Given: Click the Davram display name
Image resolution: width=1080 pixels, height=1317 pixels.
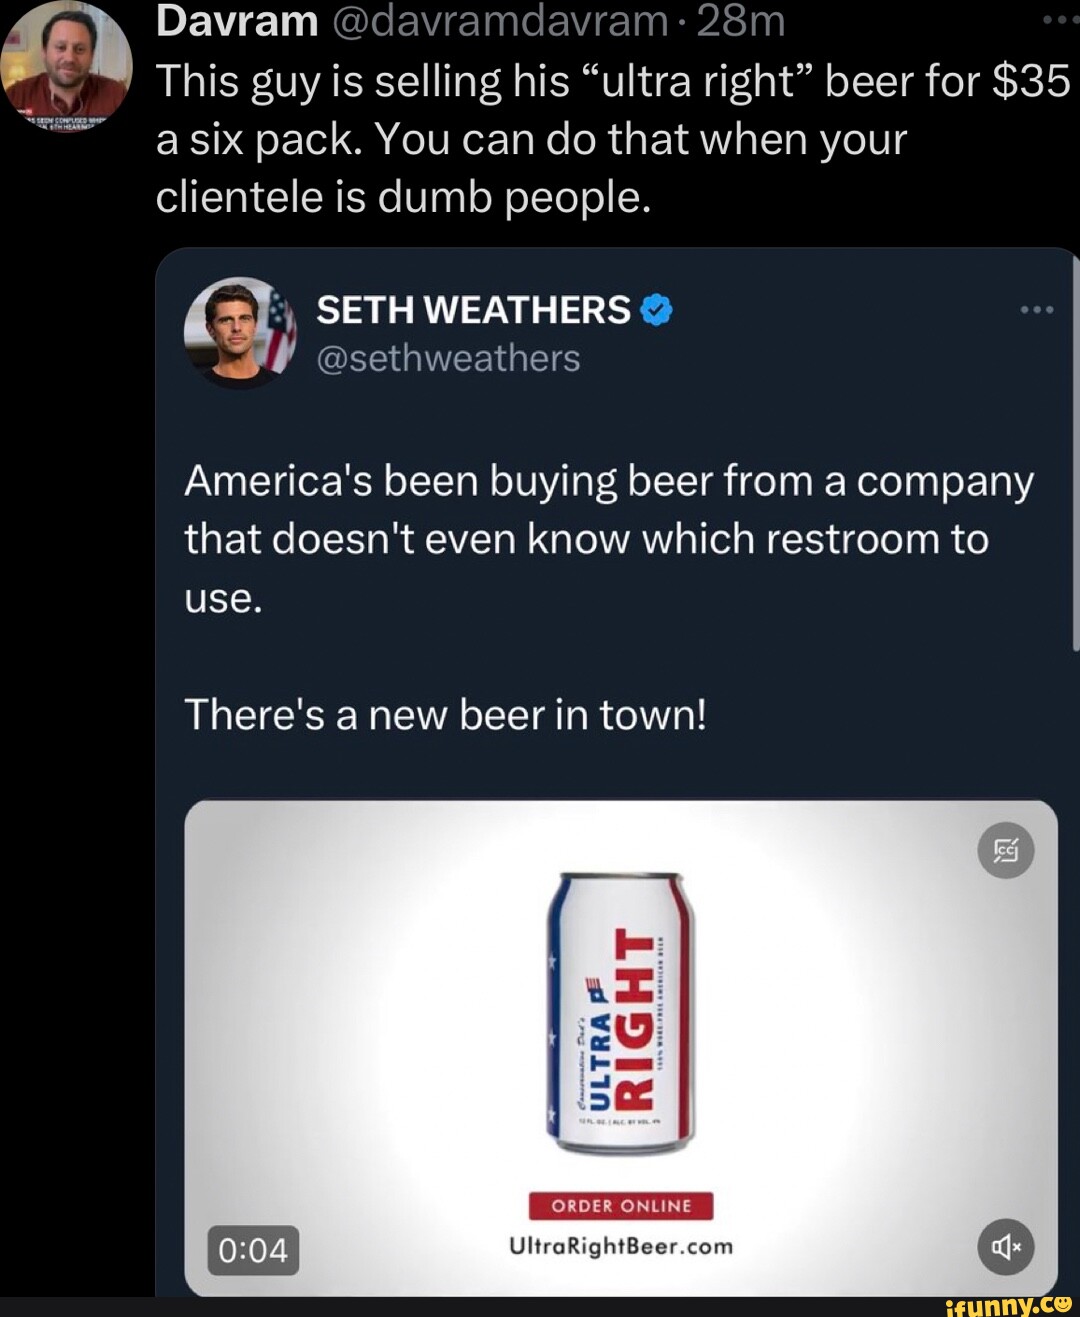Looking at the screenshot, I should 237,22.
